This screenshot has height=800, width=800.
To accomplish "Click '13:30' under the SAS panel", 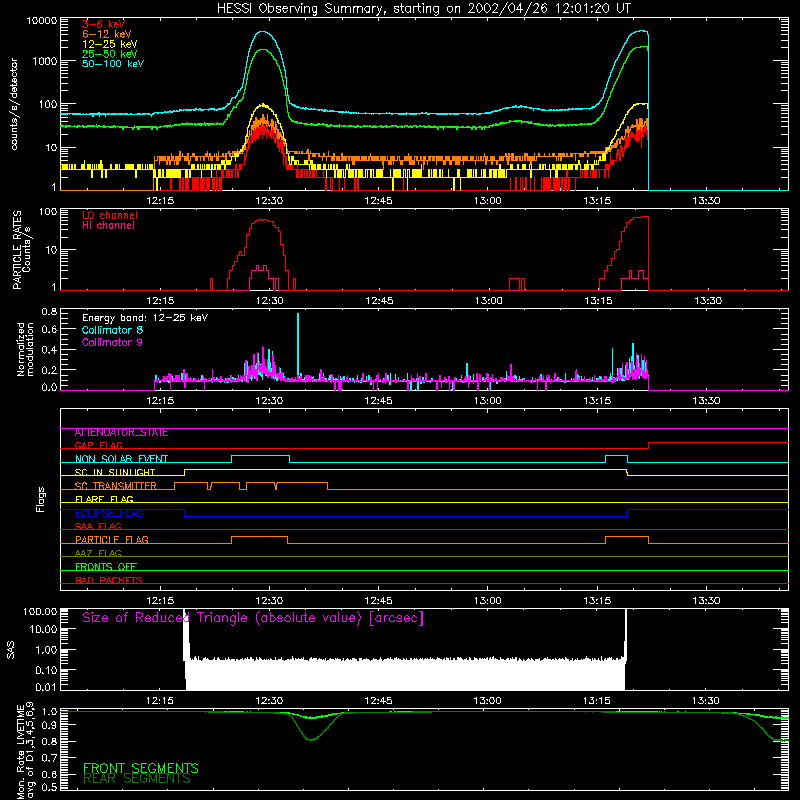I will [707, 701].
